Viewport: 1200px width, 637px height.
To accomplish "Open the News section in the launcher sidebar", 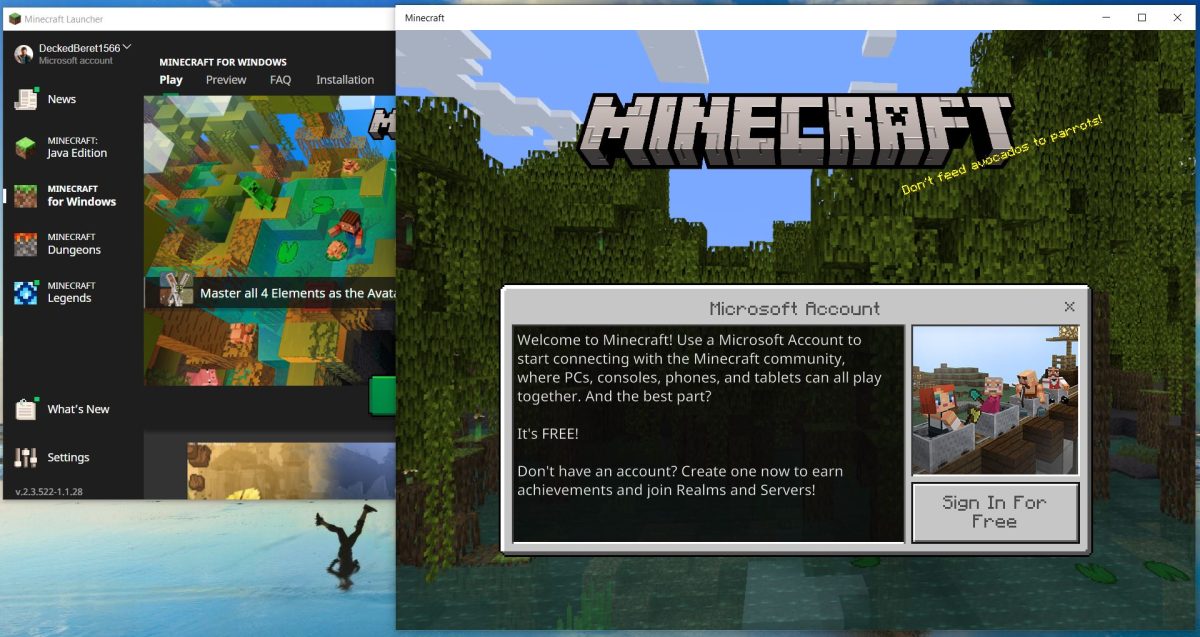I will [61, 98].
